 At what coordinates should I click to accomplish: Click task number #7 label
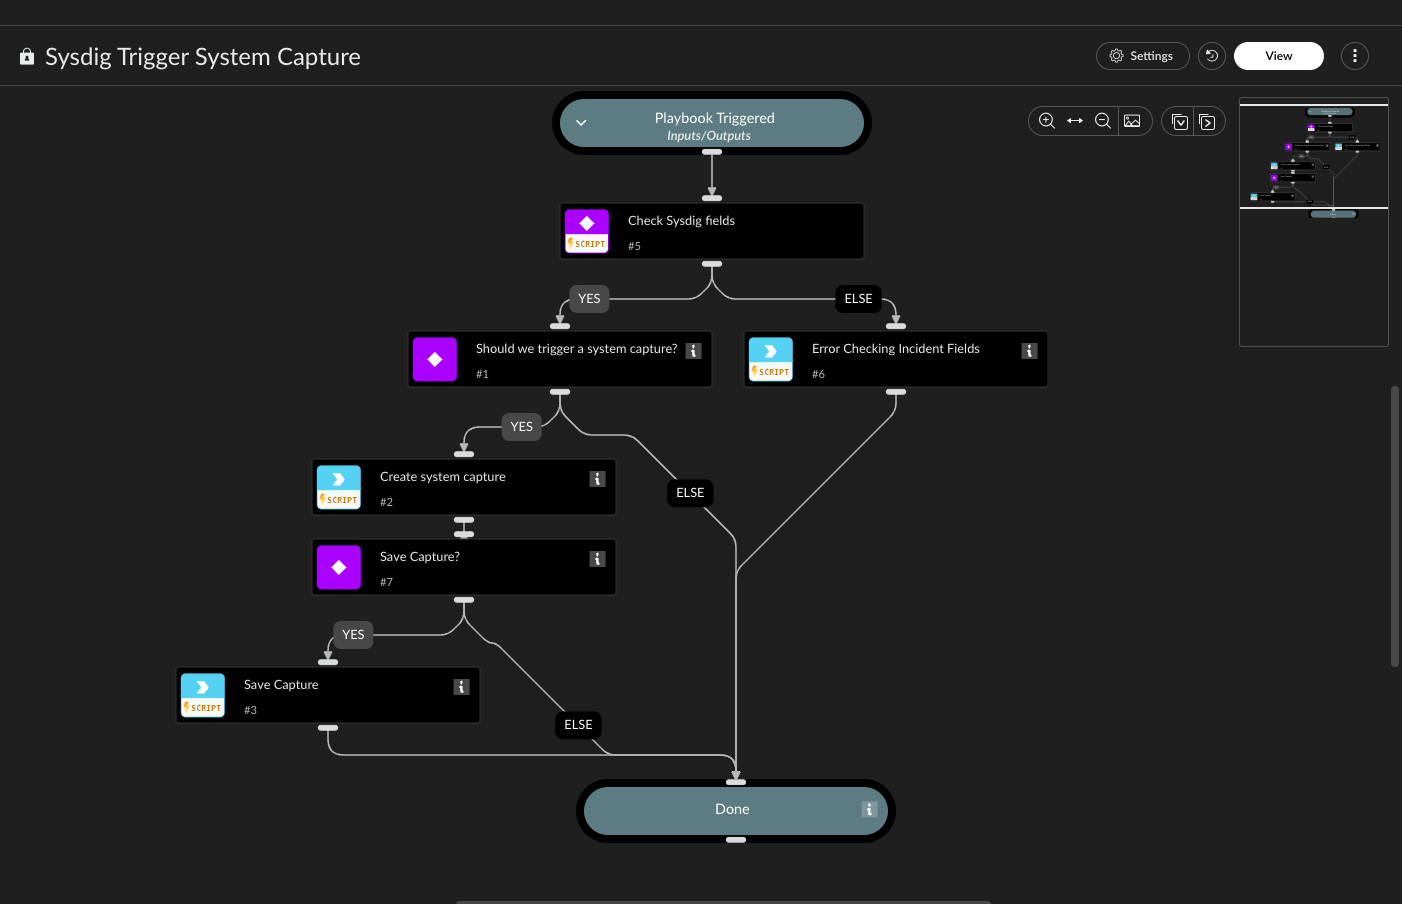click(x=386, y=582)
